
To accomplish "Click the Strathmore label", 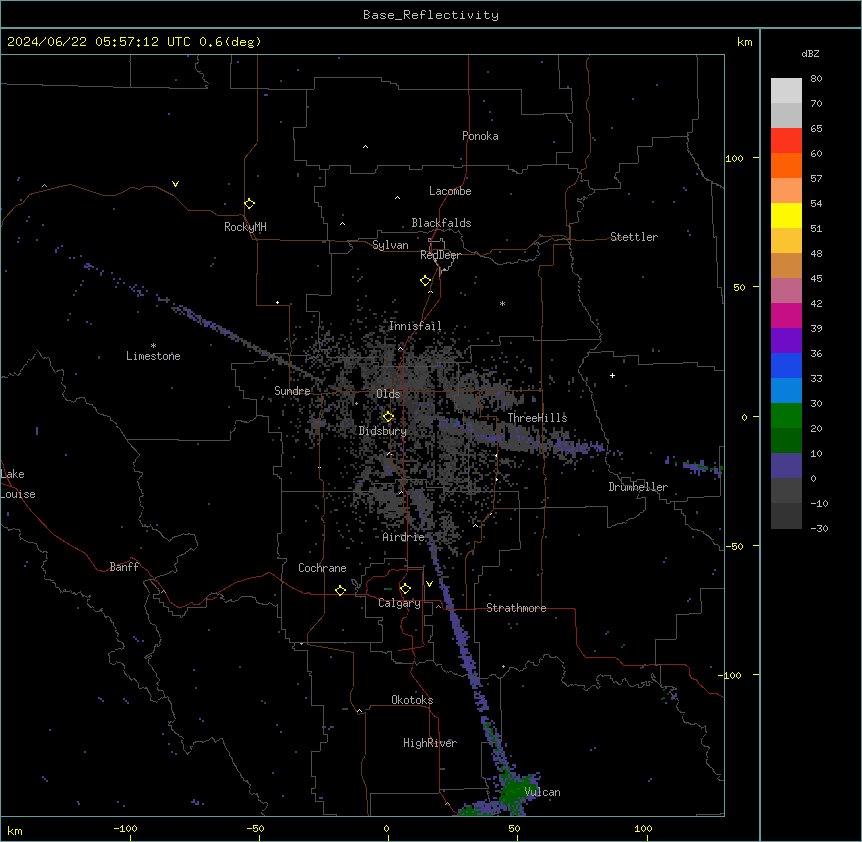I will [x=516, y=608].
